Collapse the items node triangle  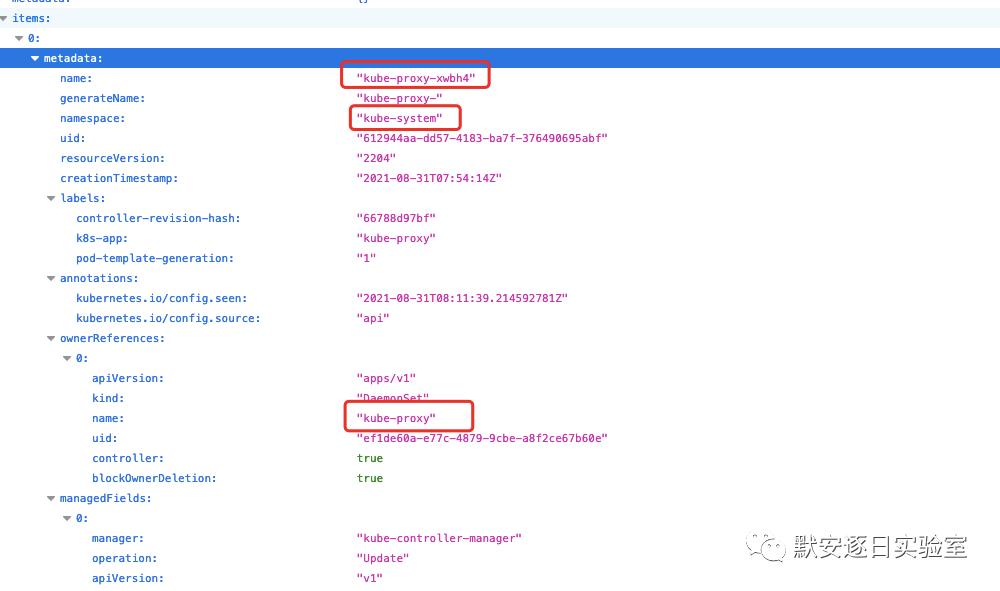(x=4, y=18)
